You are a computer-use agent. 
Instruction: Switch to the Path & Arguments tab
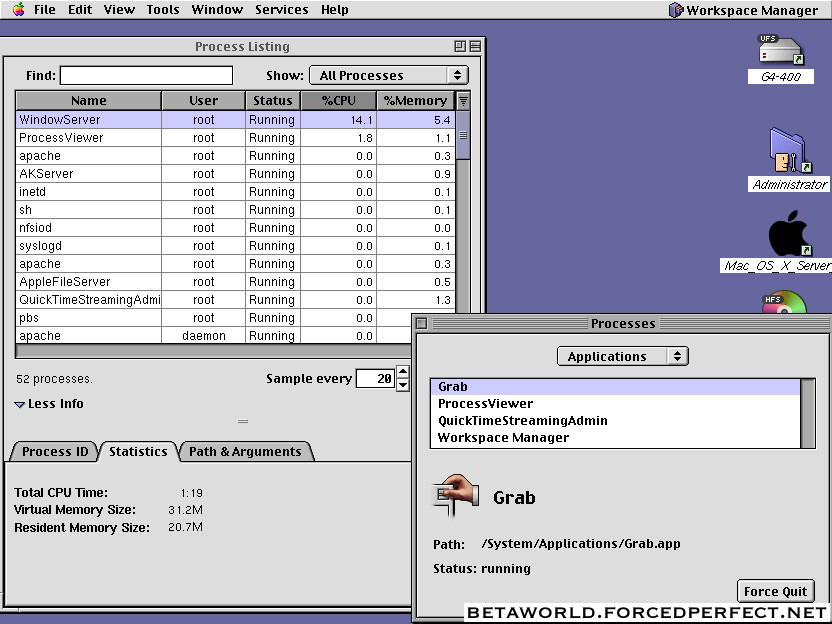click(245, 452)
